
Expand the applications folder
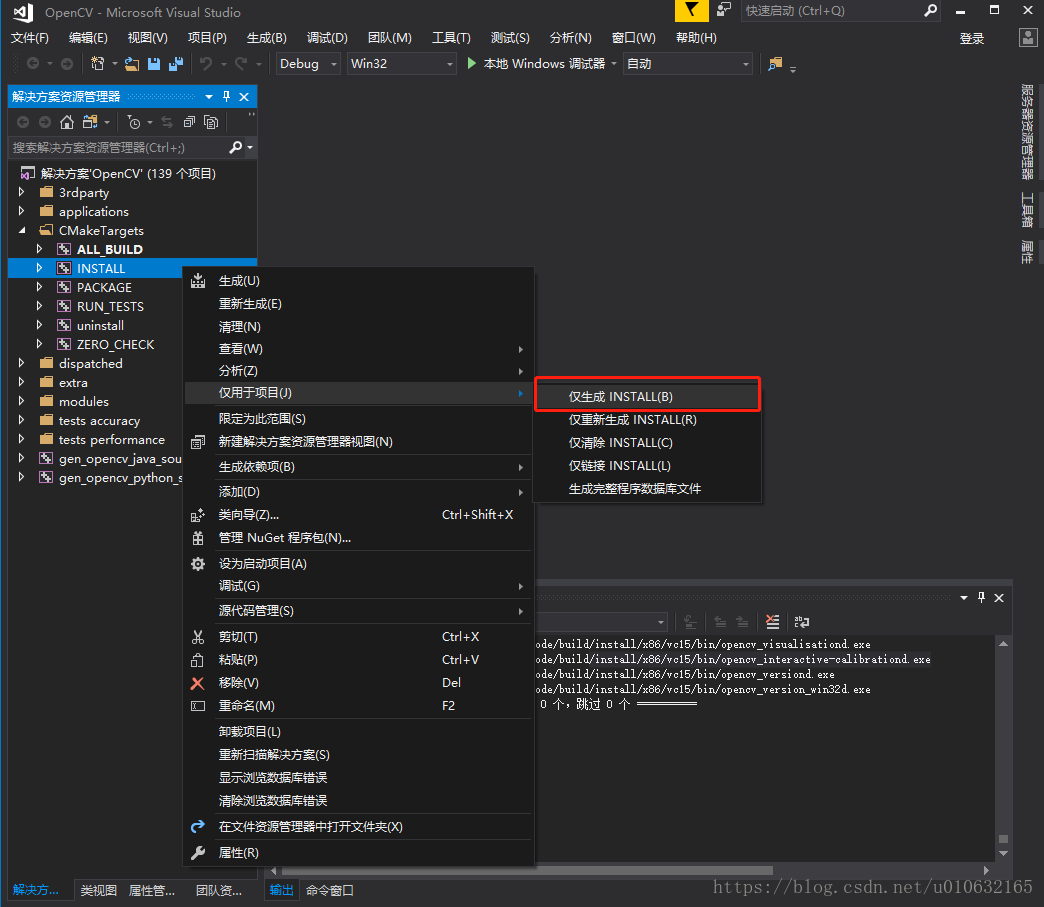21,210
